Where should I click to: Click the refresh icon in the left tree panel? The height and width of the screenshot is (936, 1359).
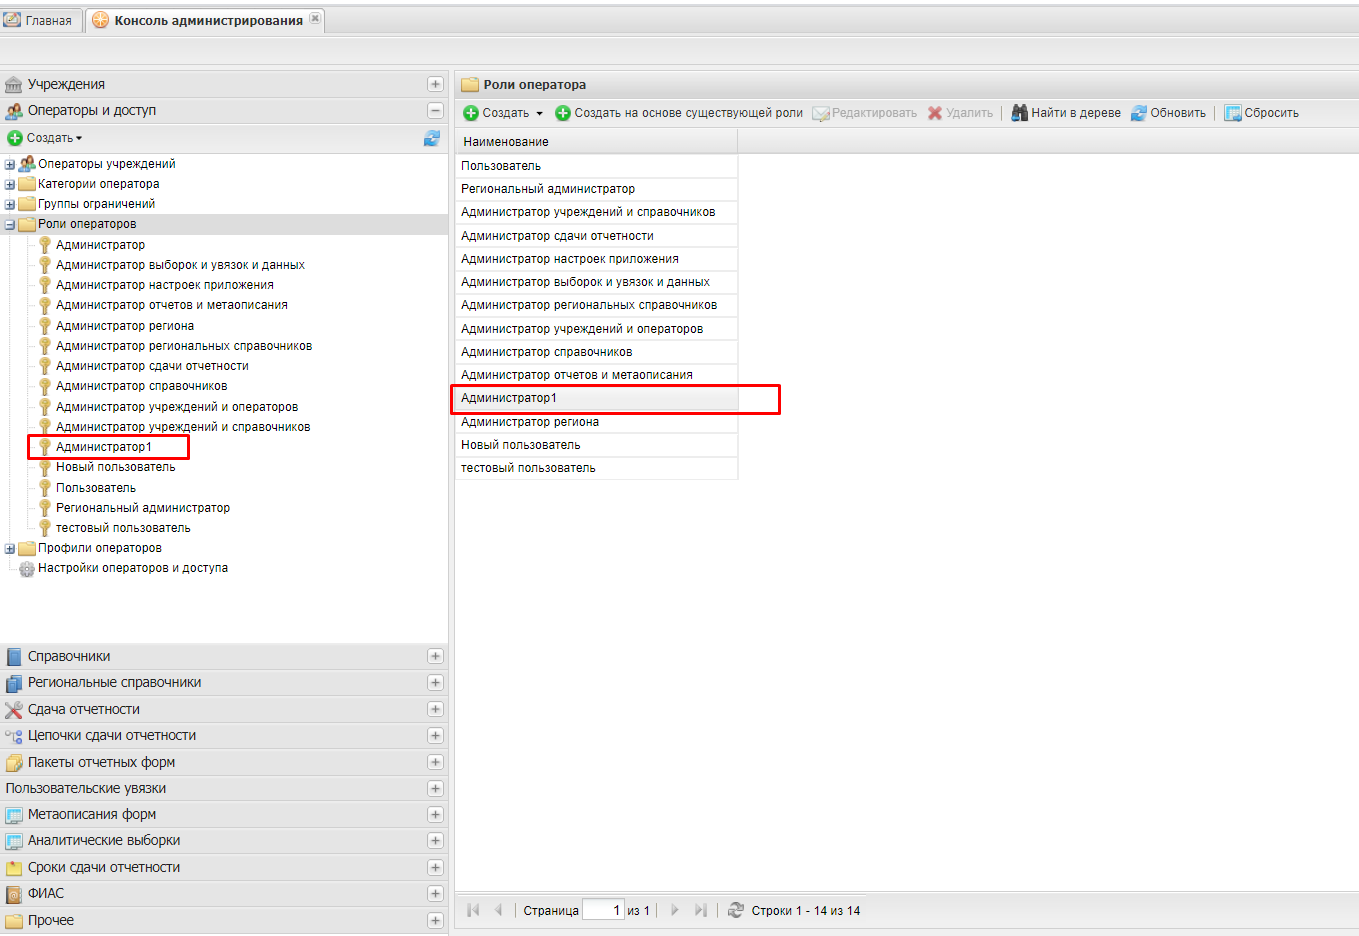432,138
